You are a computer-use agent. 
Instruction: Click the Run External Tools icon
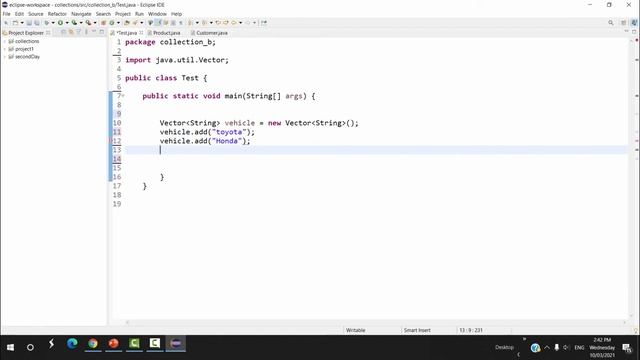(88, 23)
